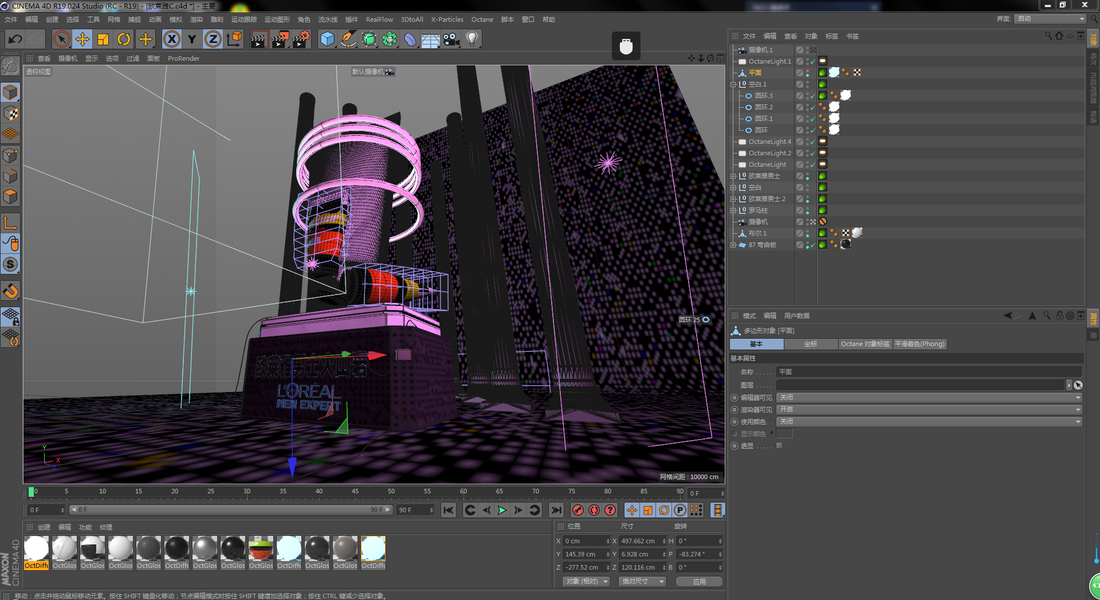Screen dimensions: 1100x600
Task: Expand the 欧莱雅男士.2 group
Action: (734, 199)
